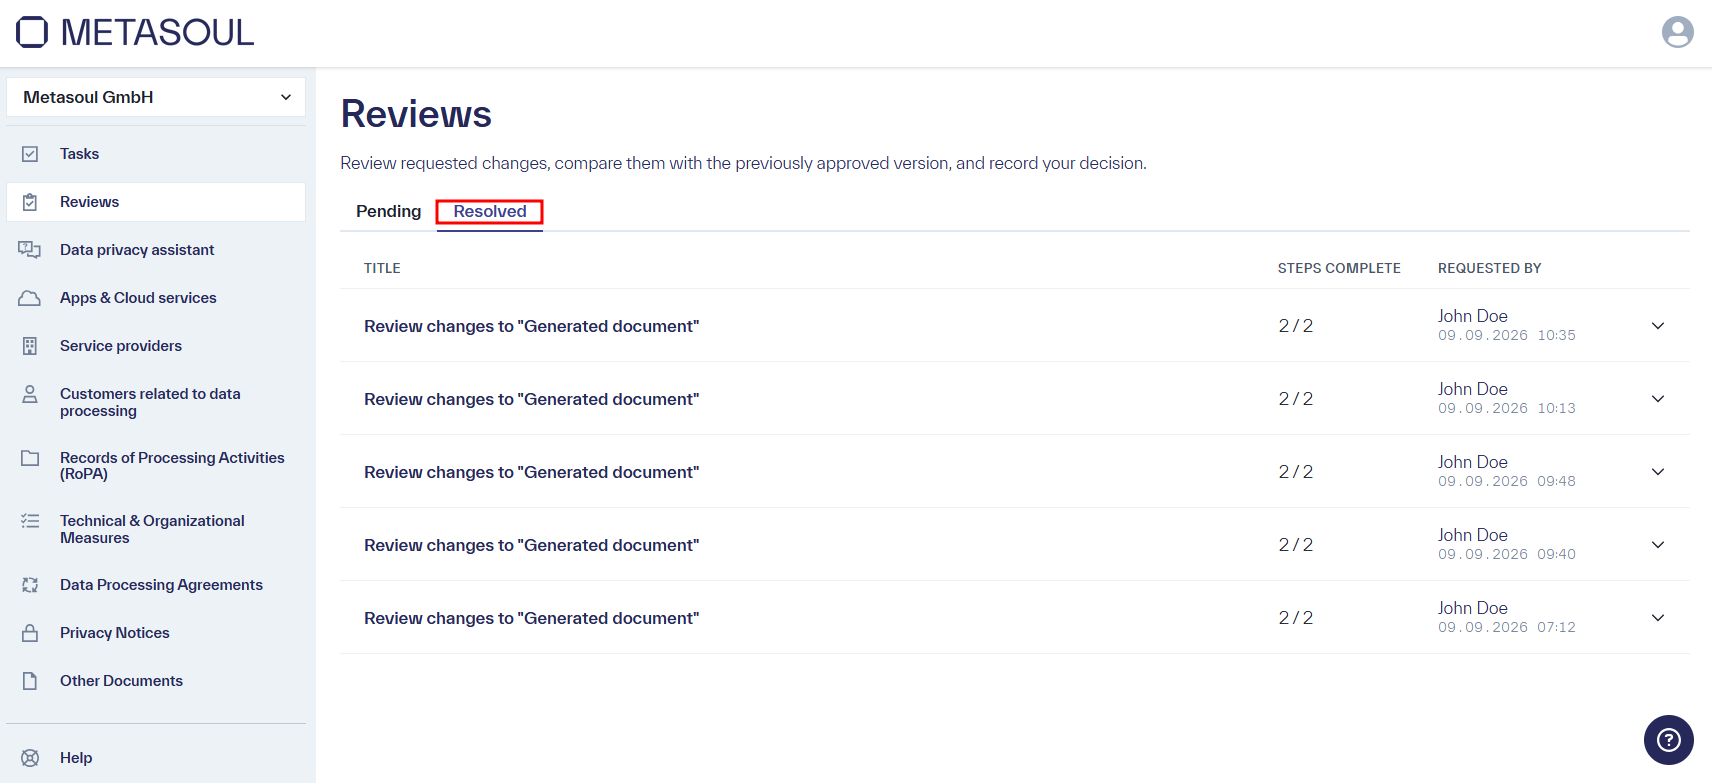1712x783 pixels.
Task: Navigate to Data Processing Agreements
Action: (156, 585)
